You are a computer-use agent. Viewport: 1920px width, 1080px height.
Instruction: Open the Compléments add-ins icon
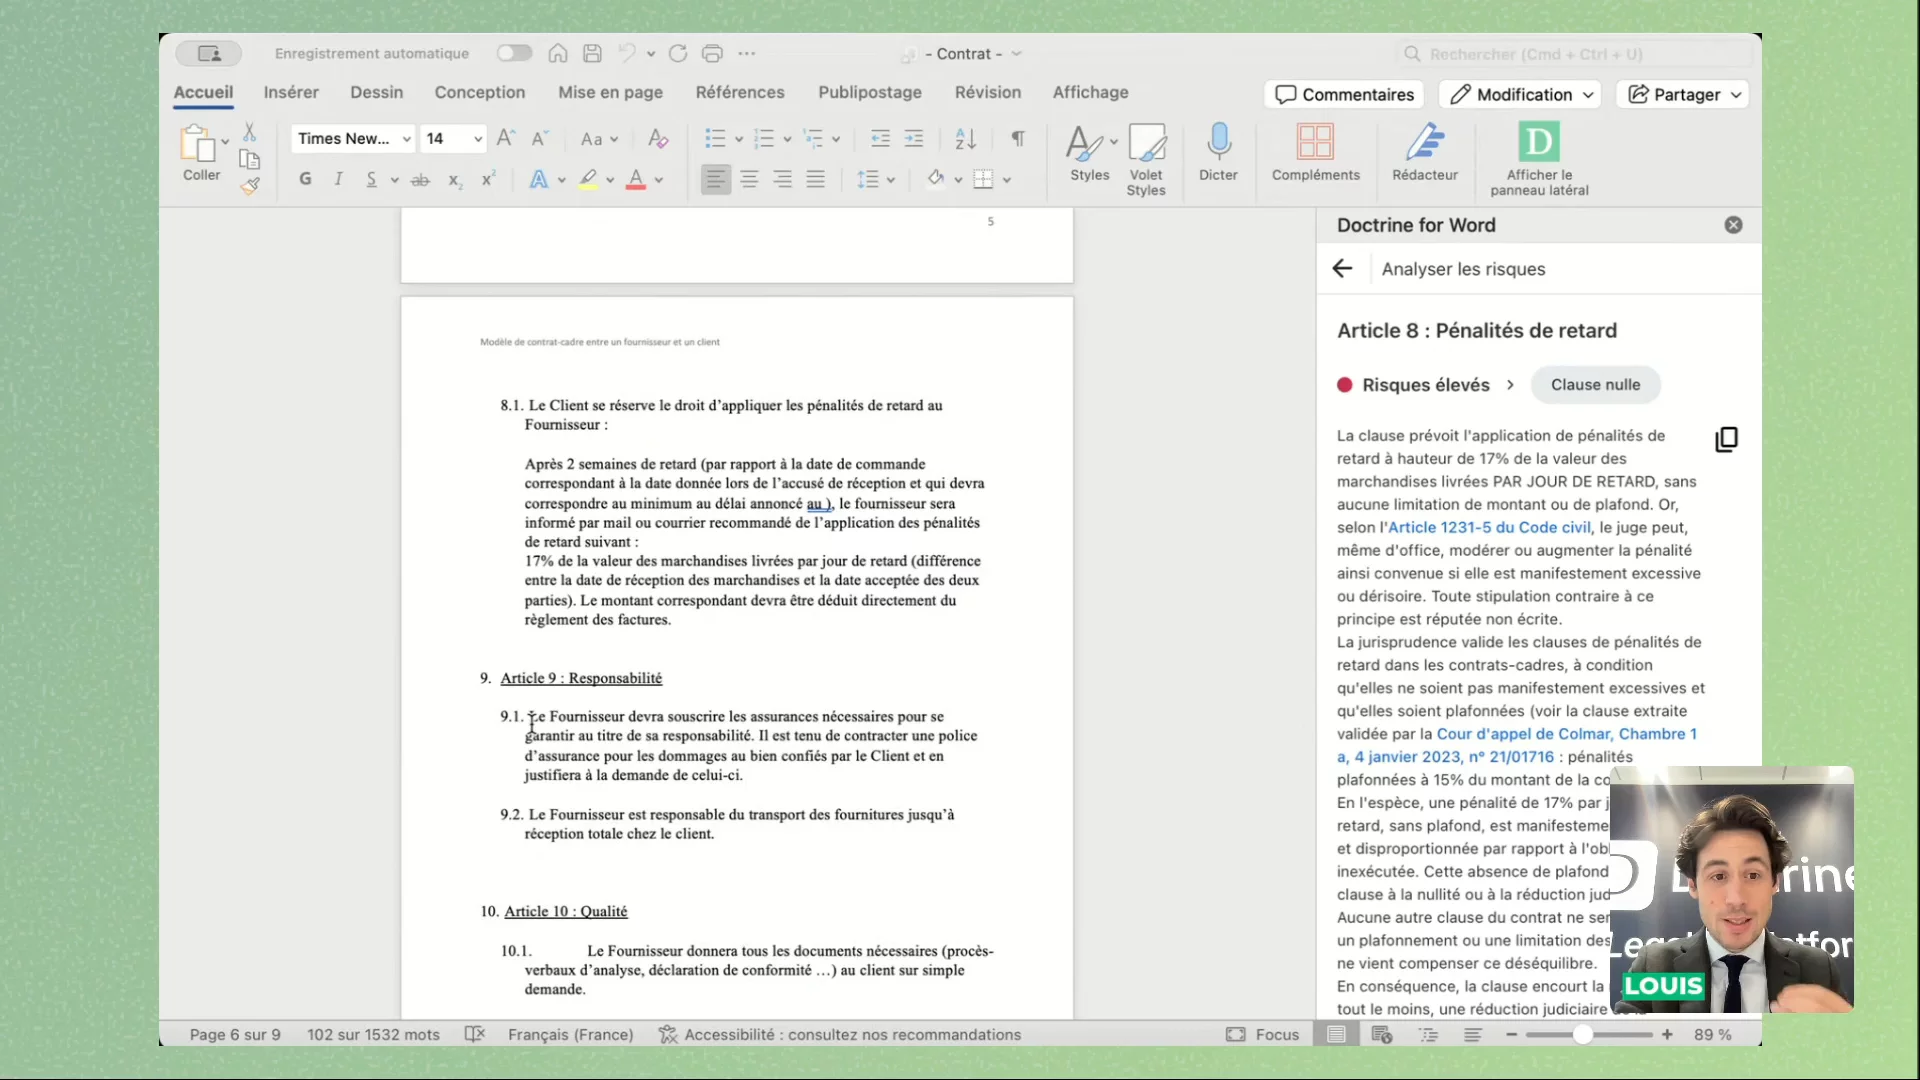pos(1315,143)
